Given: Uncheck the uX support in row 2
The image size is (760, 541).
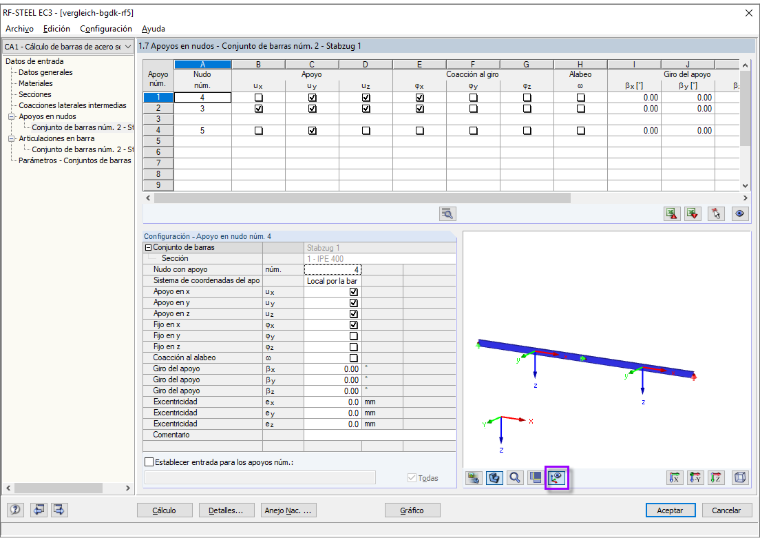Looking at the screenshot, I should [x=259, y=109].
